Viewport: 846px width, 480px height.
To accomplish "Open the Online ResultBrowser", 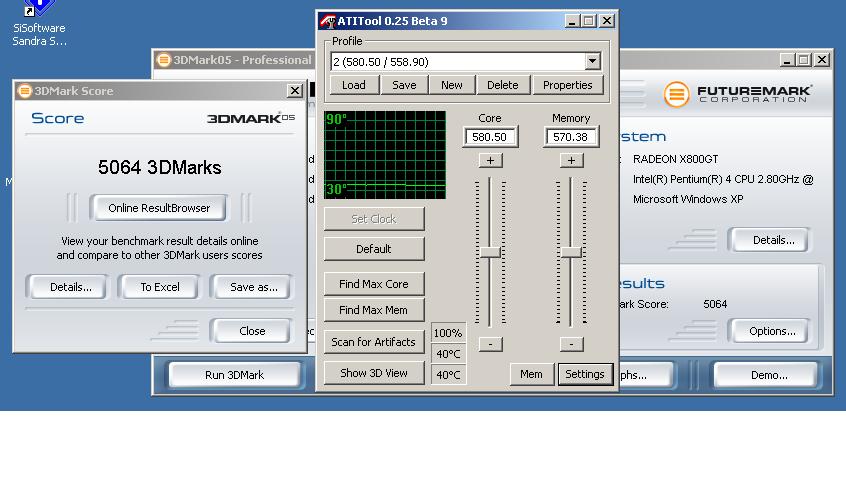I will [159, 208].
